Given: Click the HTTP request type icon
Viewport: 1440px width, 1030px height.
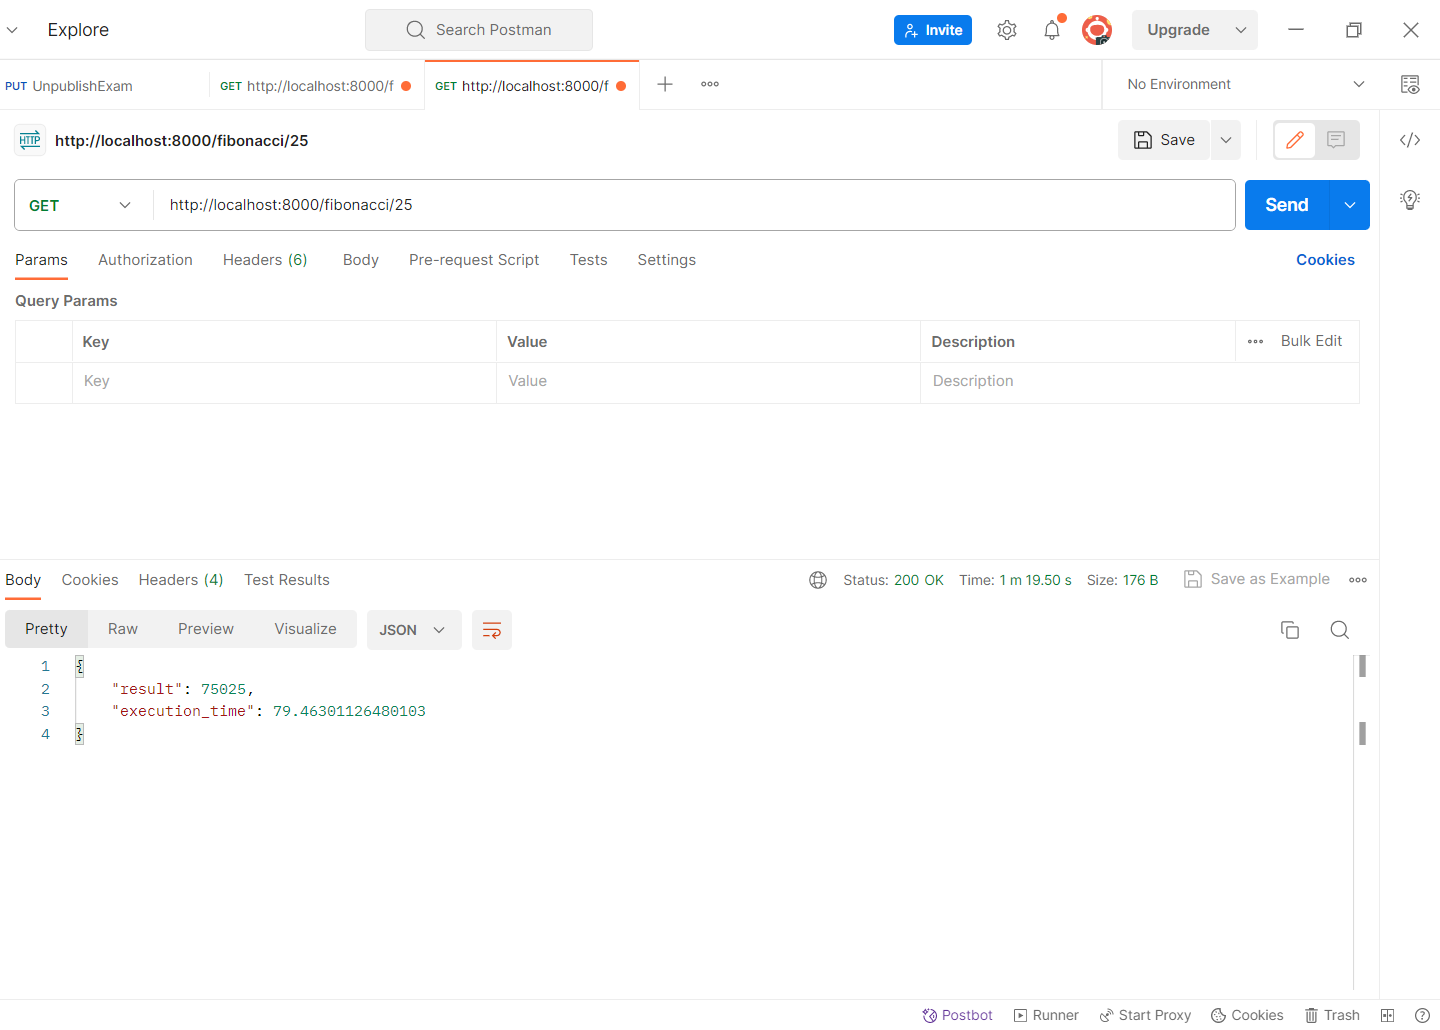Looking at the screenshot, I should point(30,140).
